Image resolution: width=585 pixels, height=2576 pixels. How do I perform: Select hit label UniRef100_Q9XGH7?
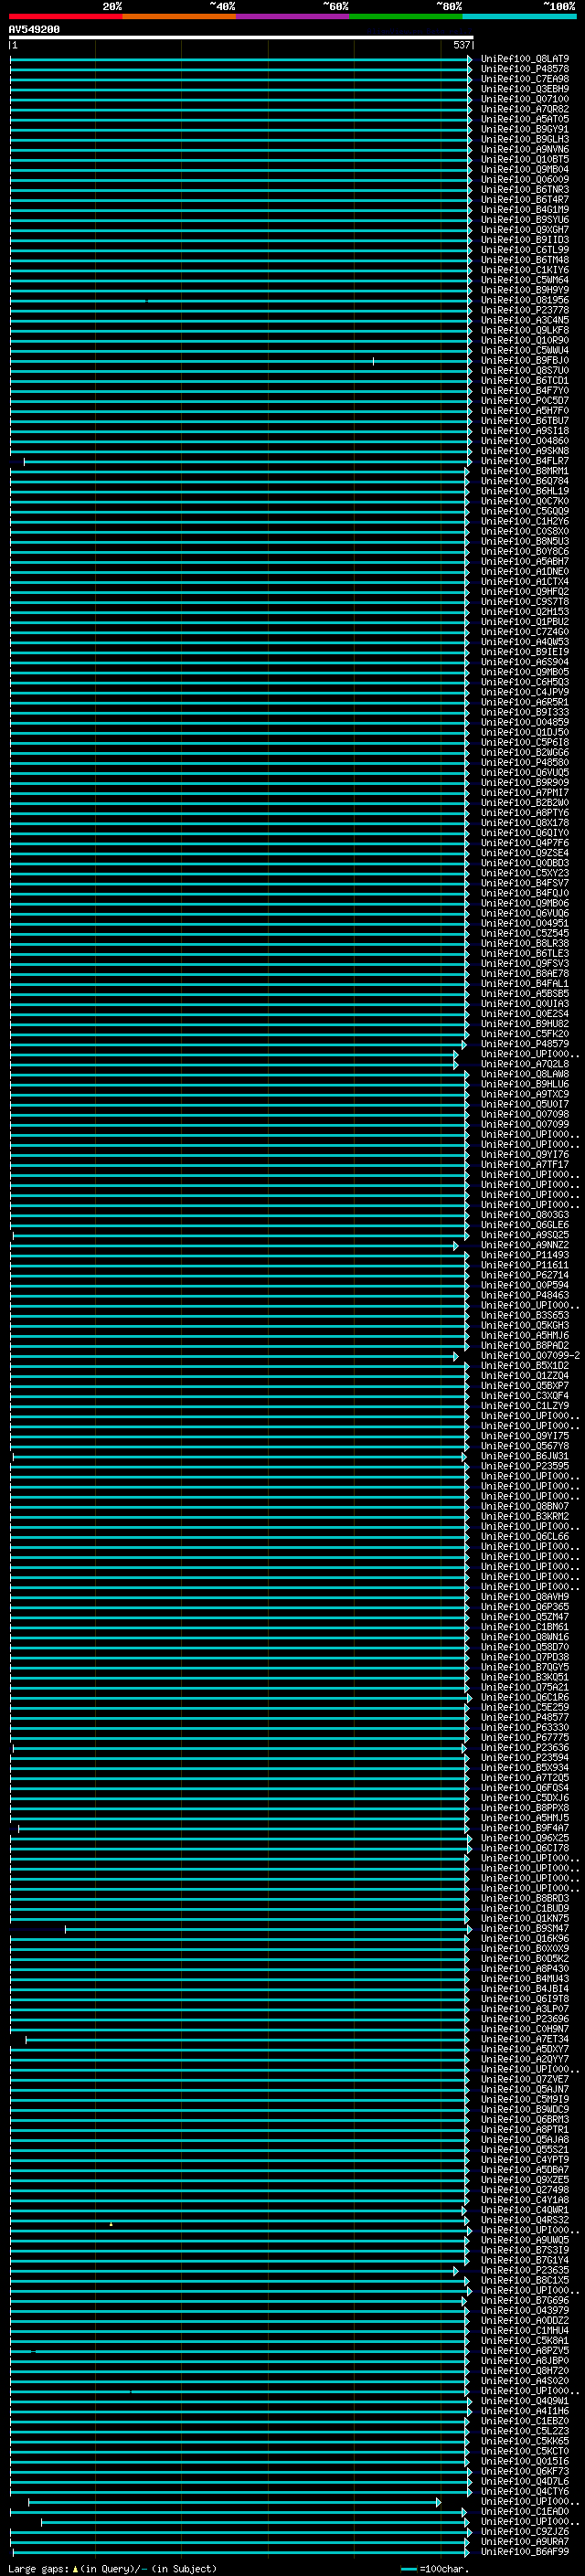point(525,230)
